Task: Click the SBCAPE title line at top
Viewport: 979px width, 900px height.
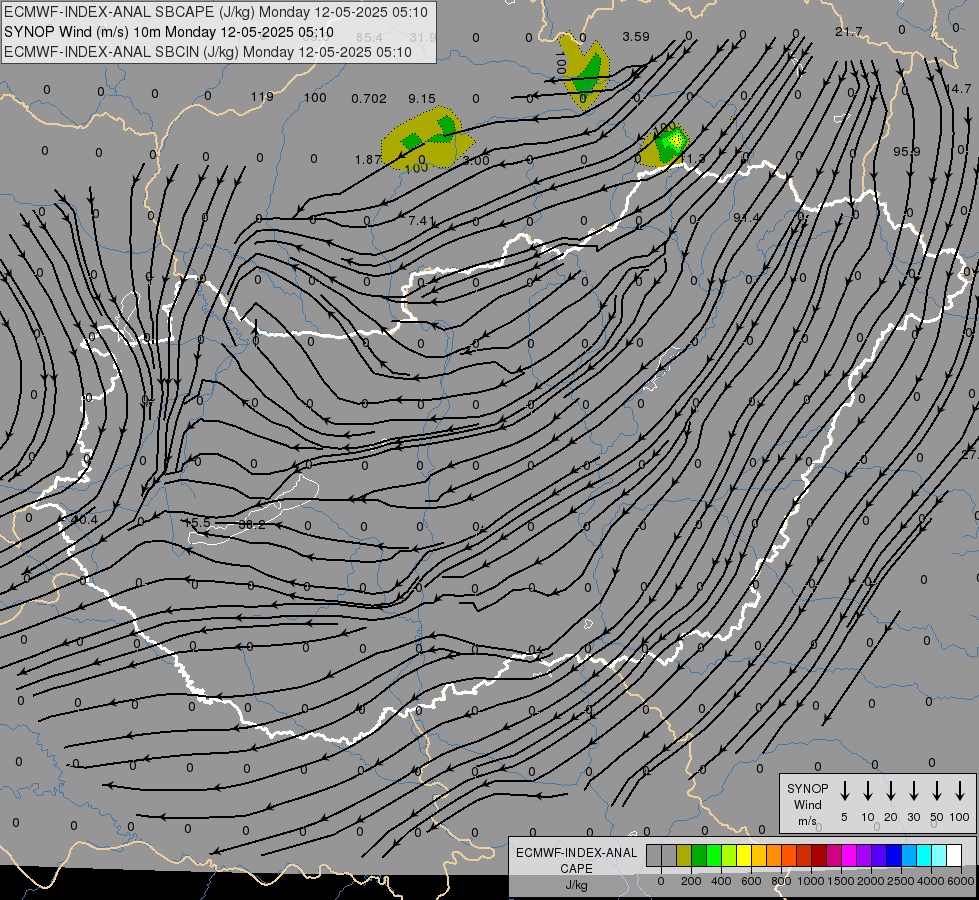Action: (215, 12)
